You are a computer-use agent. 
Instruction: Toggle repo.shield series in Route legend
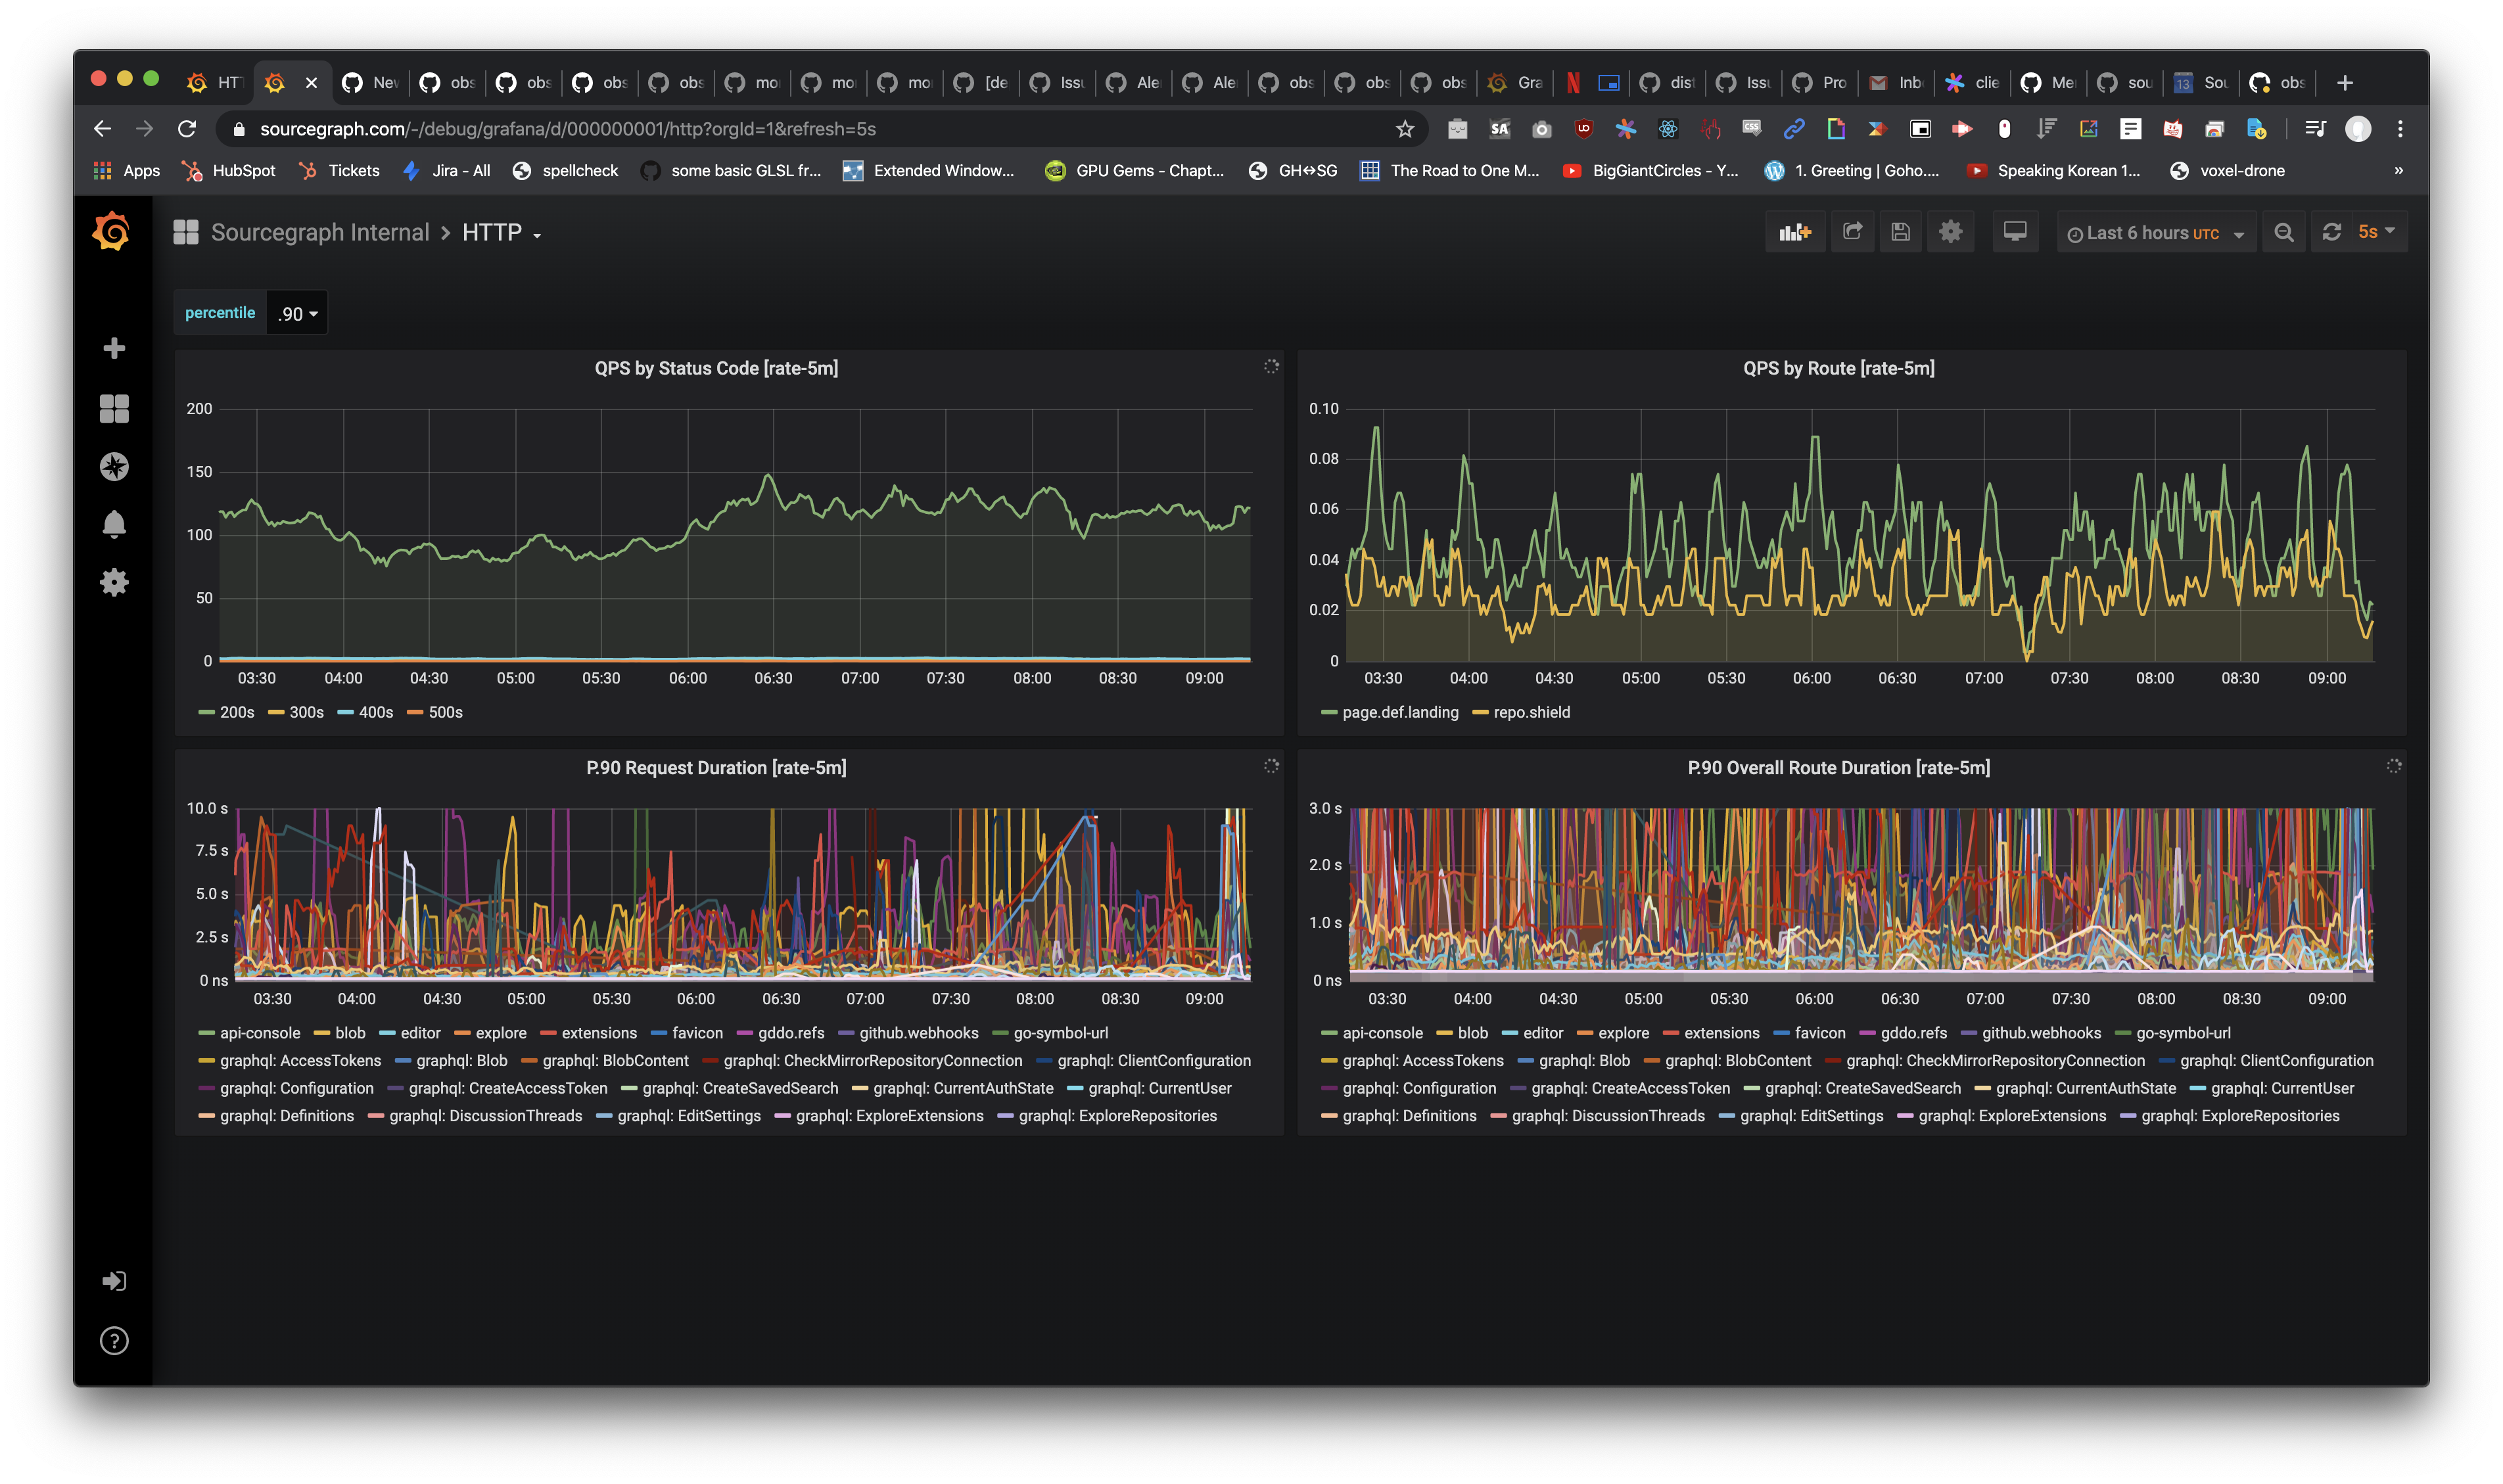tap(1531, 712)
